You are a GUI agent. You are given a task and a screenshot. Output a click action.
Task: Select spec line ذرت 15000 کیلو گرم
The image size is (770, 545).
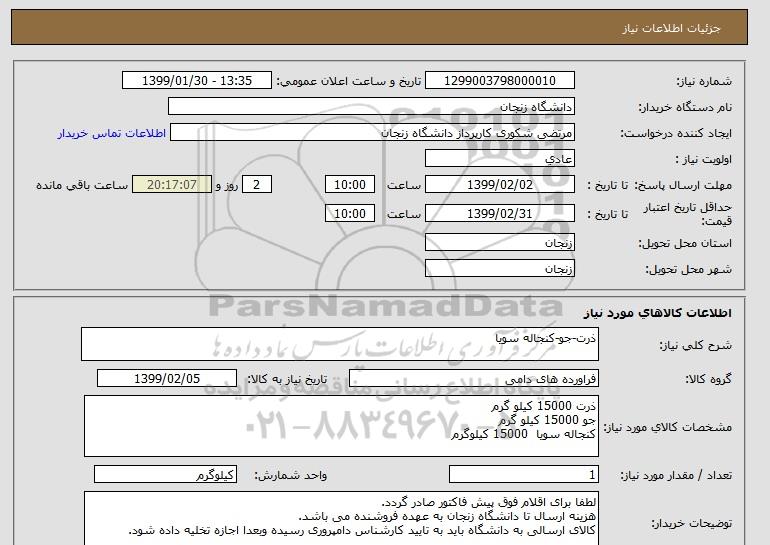tap(544, 406)
